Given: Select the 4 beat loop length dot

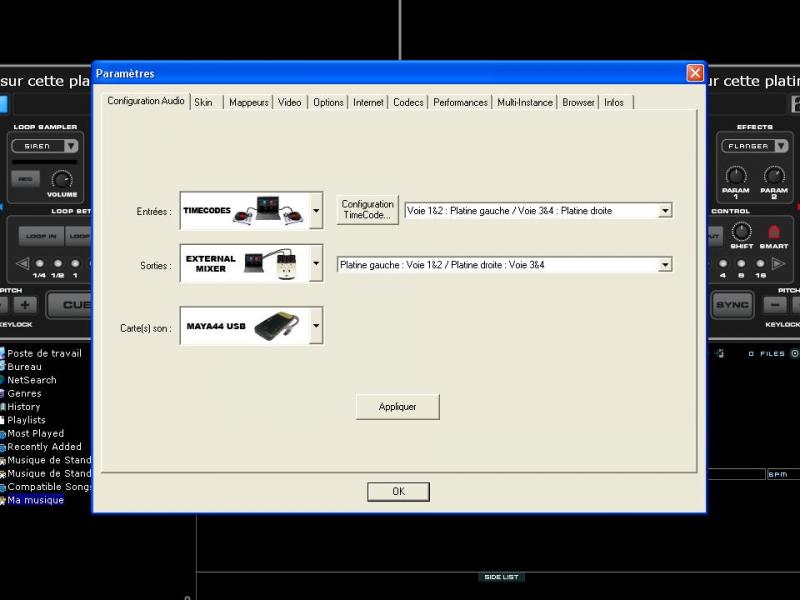Looking at the screenshot, I should (x=723, y=263).
